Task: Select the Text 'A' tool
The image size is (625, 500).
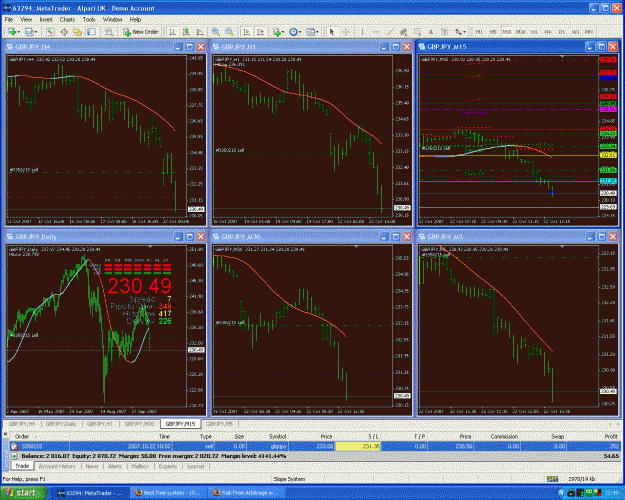Action: (431, 32)
